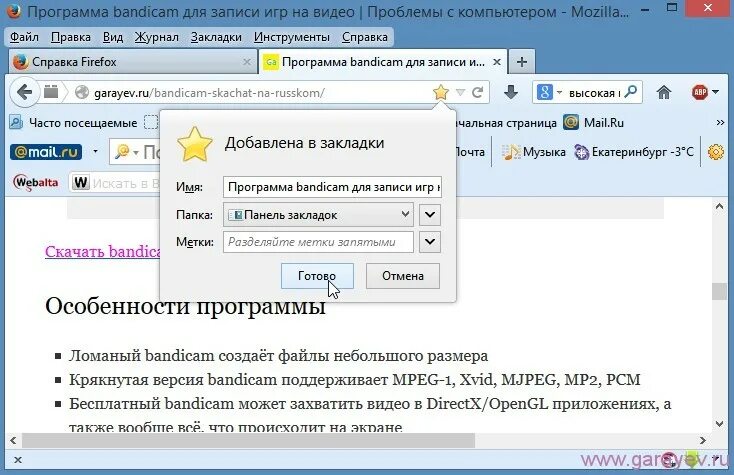Click the Webalta logo

coord(36,182)
